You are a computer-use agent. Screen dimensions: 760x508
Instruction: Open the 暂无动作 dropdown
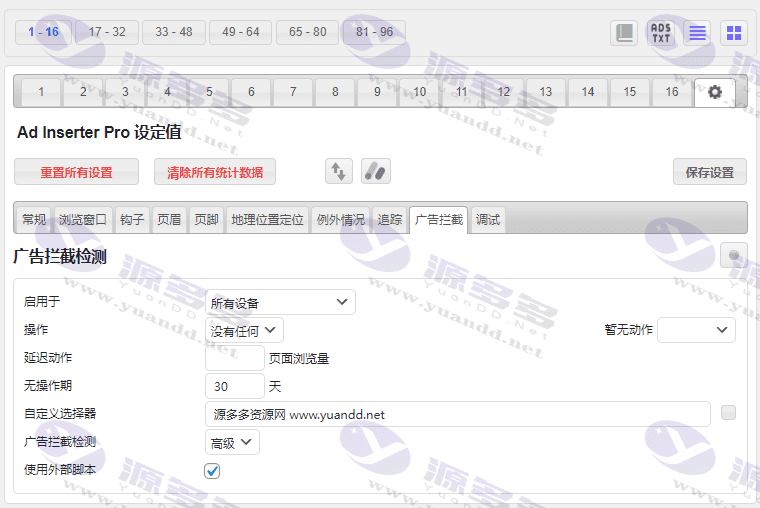[x=696, y=330]
